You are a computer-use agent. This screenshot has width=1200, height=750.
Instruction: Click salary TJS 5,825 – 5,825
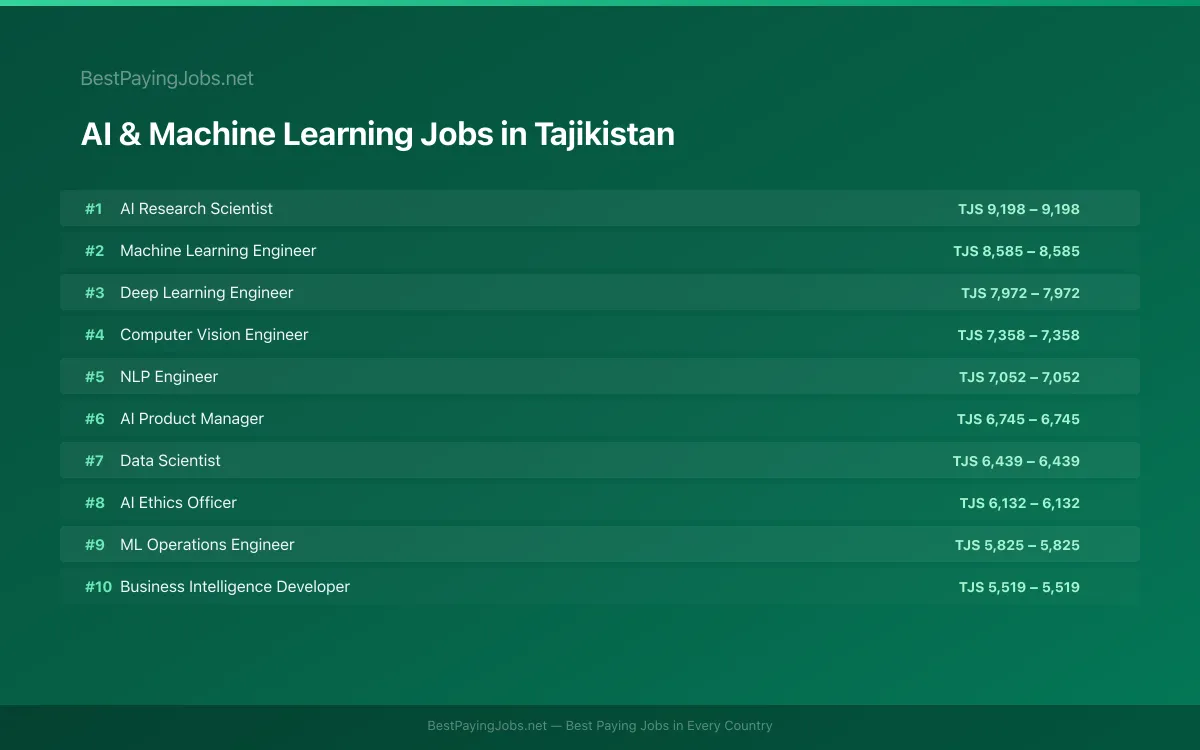1017,545
